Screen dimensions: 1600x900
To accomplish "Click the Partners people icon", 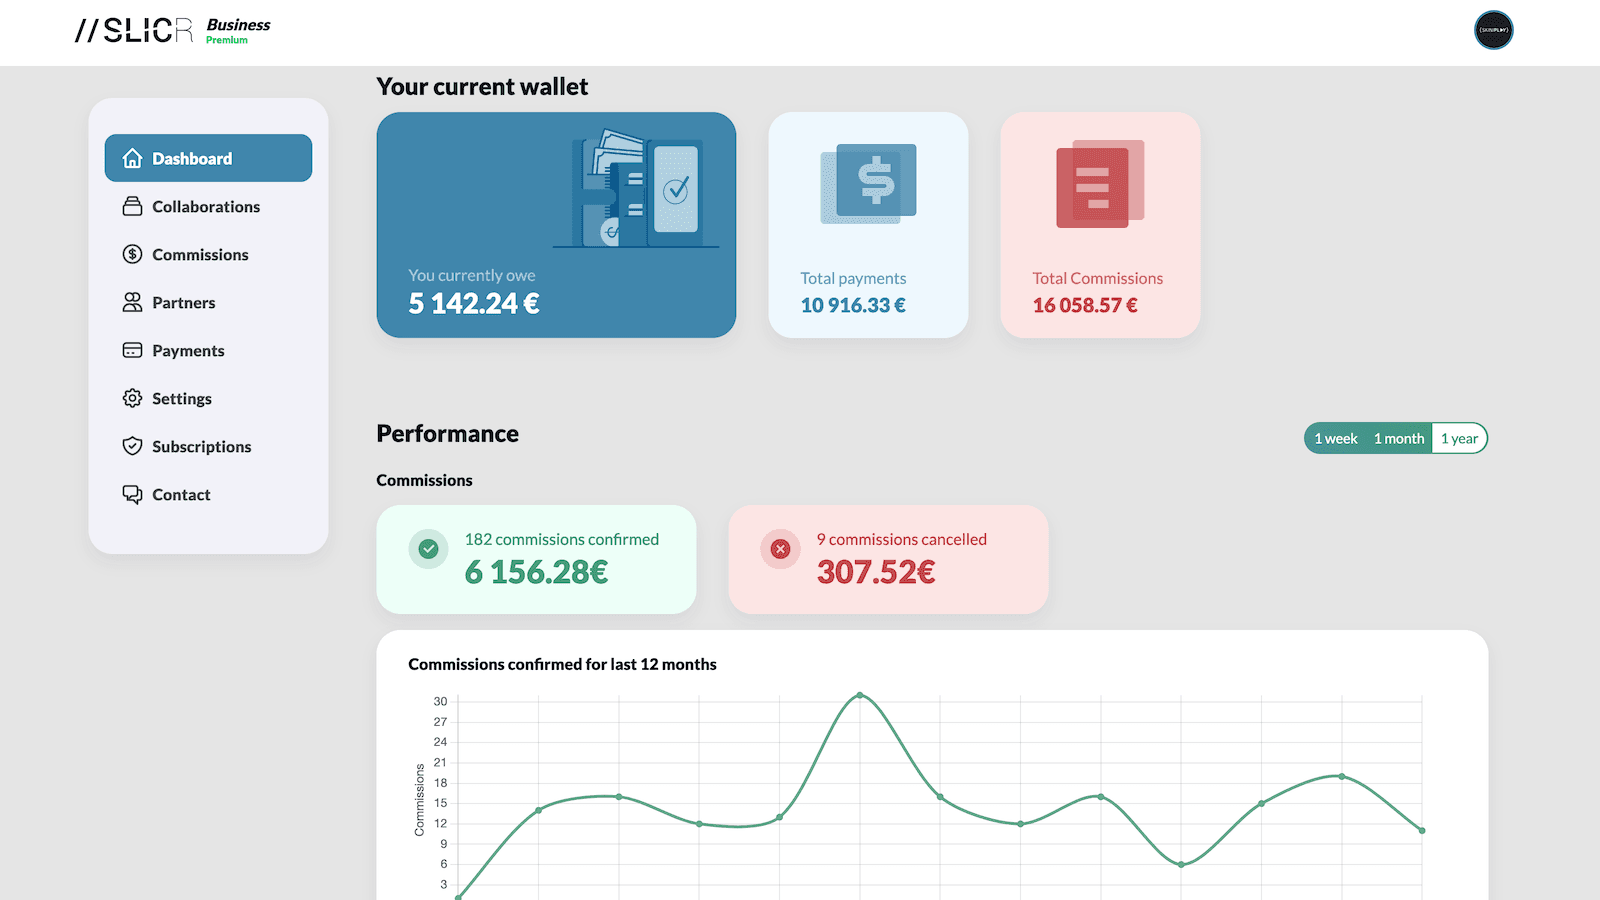I will (x=132, y=302).
